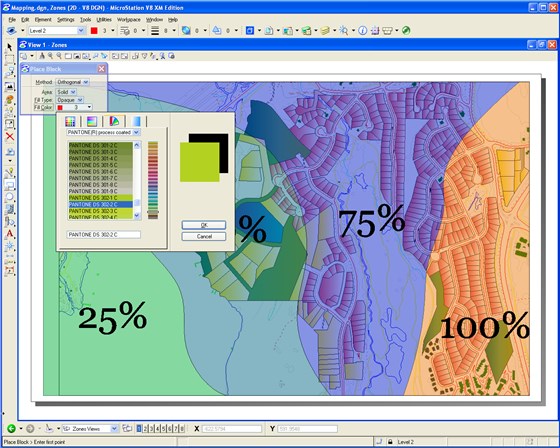Toggle view number 2 button
The width and height of the screenshot is (560, 448).
[145, 428]
